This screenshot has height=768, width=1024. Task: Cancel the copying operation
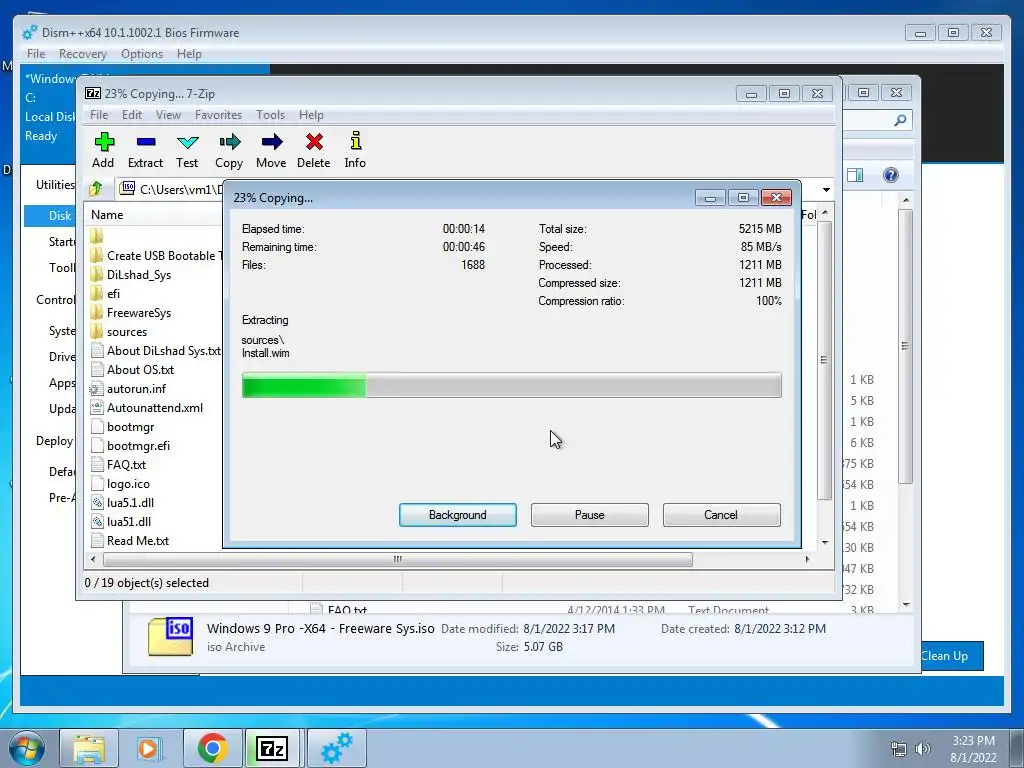(x=722, y=515)
